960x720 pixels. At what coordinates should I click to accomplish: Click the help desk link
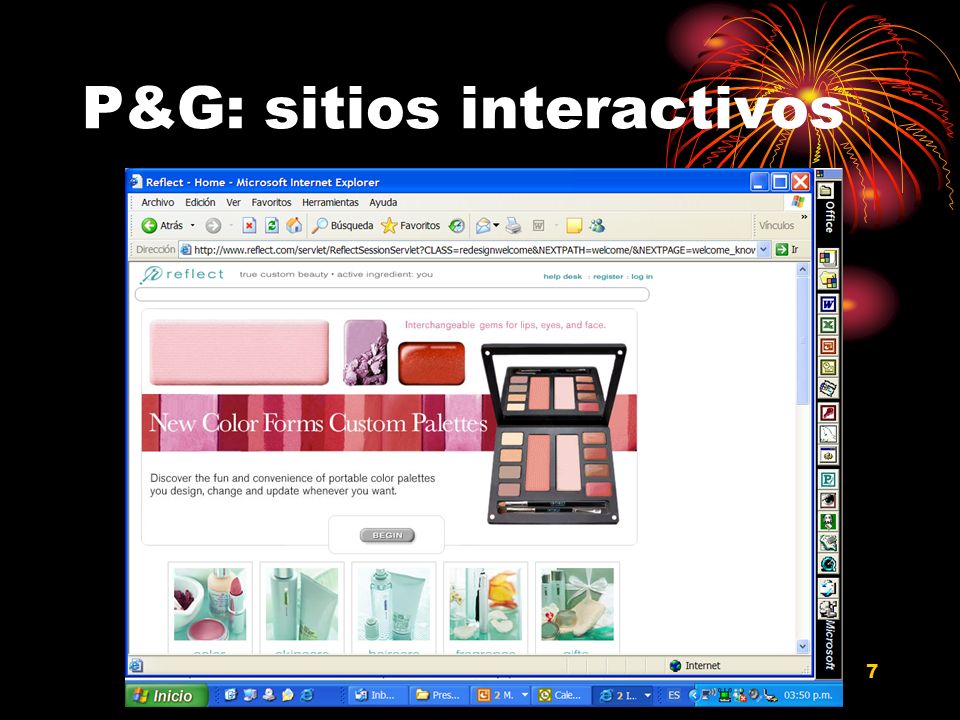point(563,277)
